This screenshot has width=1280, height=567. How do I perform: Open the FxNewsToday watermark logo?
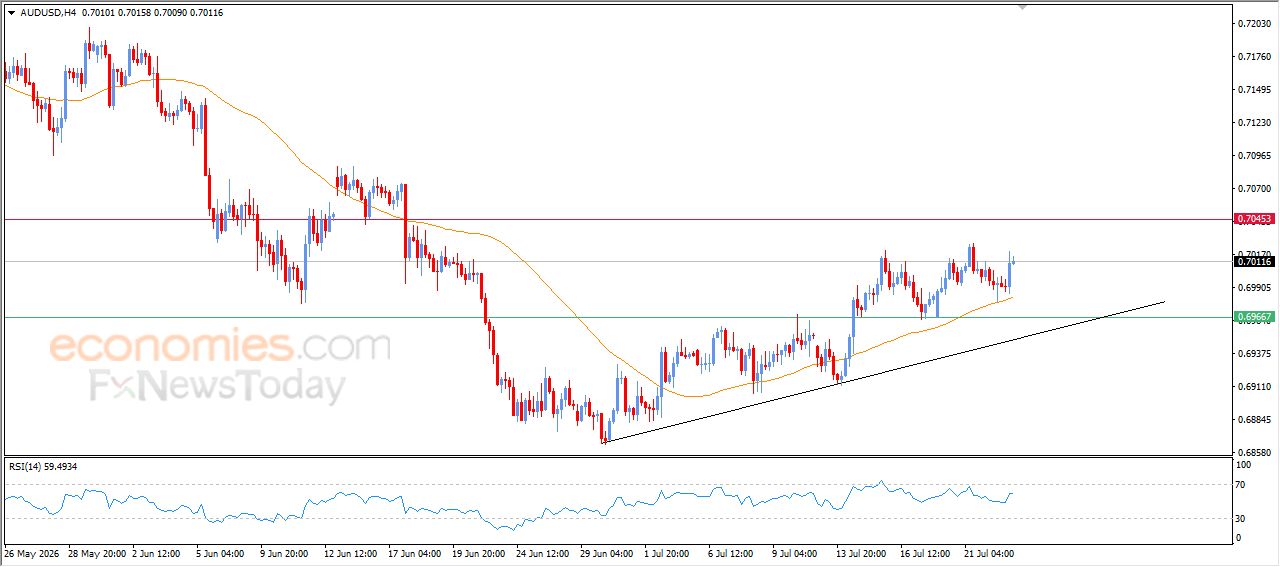coord(218,385)
